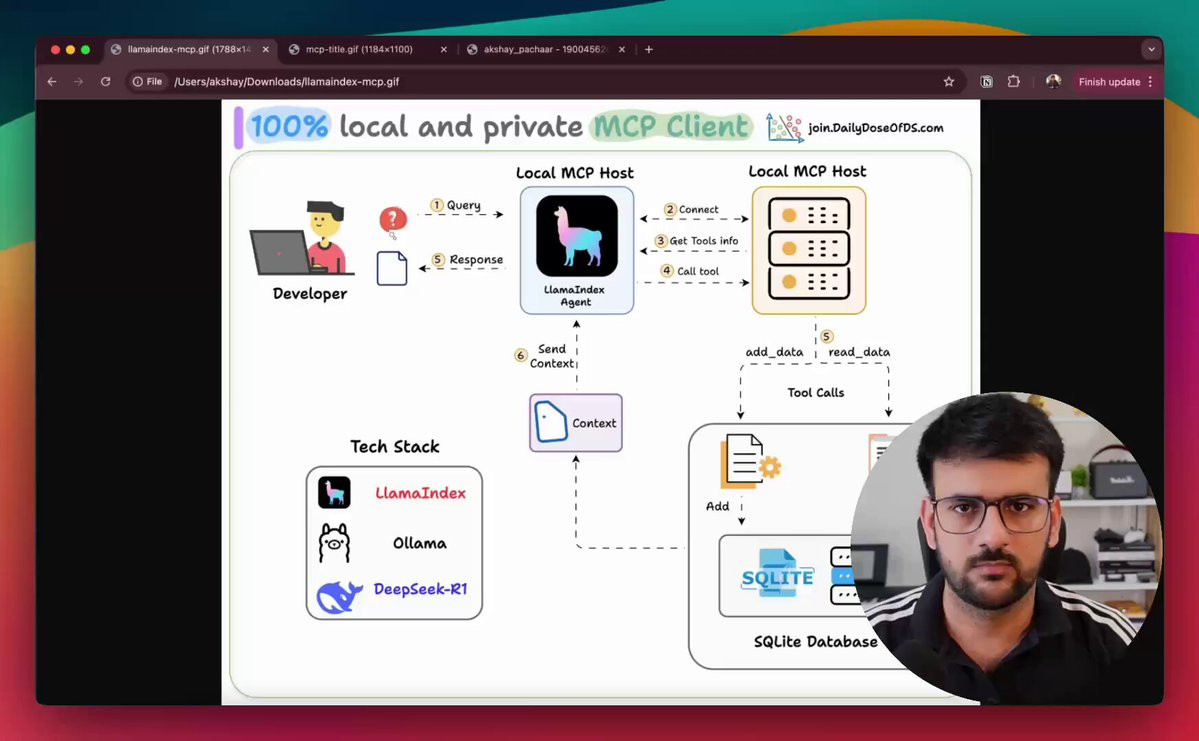Click the blank document Response icon
Viewport: 1199px width, 741px height.
click(x=392, y=268)
